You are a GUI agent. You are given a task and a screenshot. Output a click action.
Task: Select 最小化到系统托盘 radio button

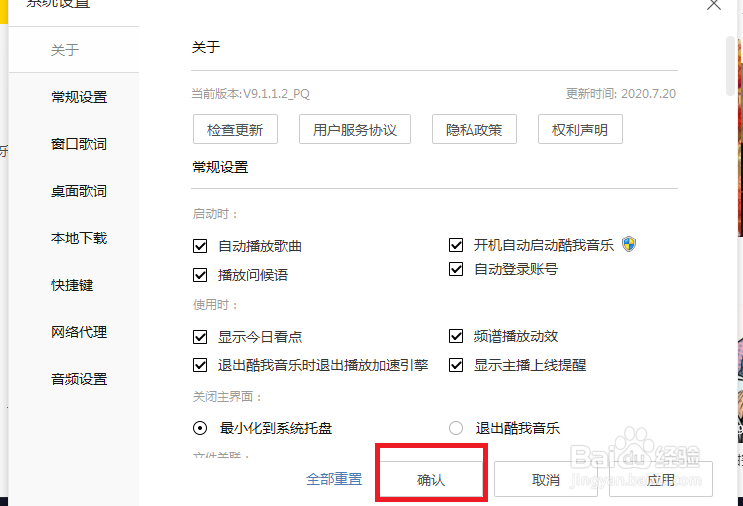200,428
